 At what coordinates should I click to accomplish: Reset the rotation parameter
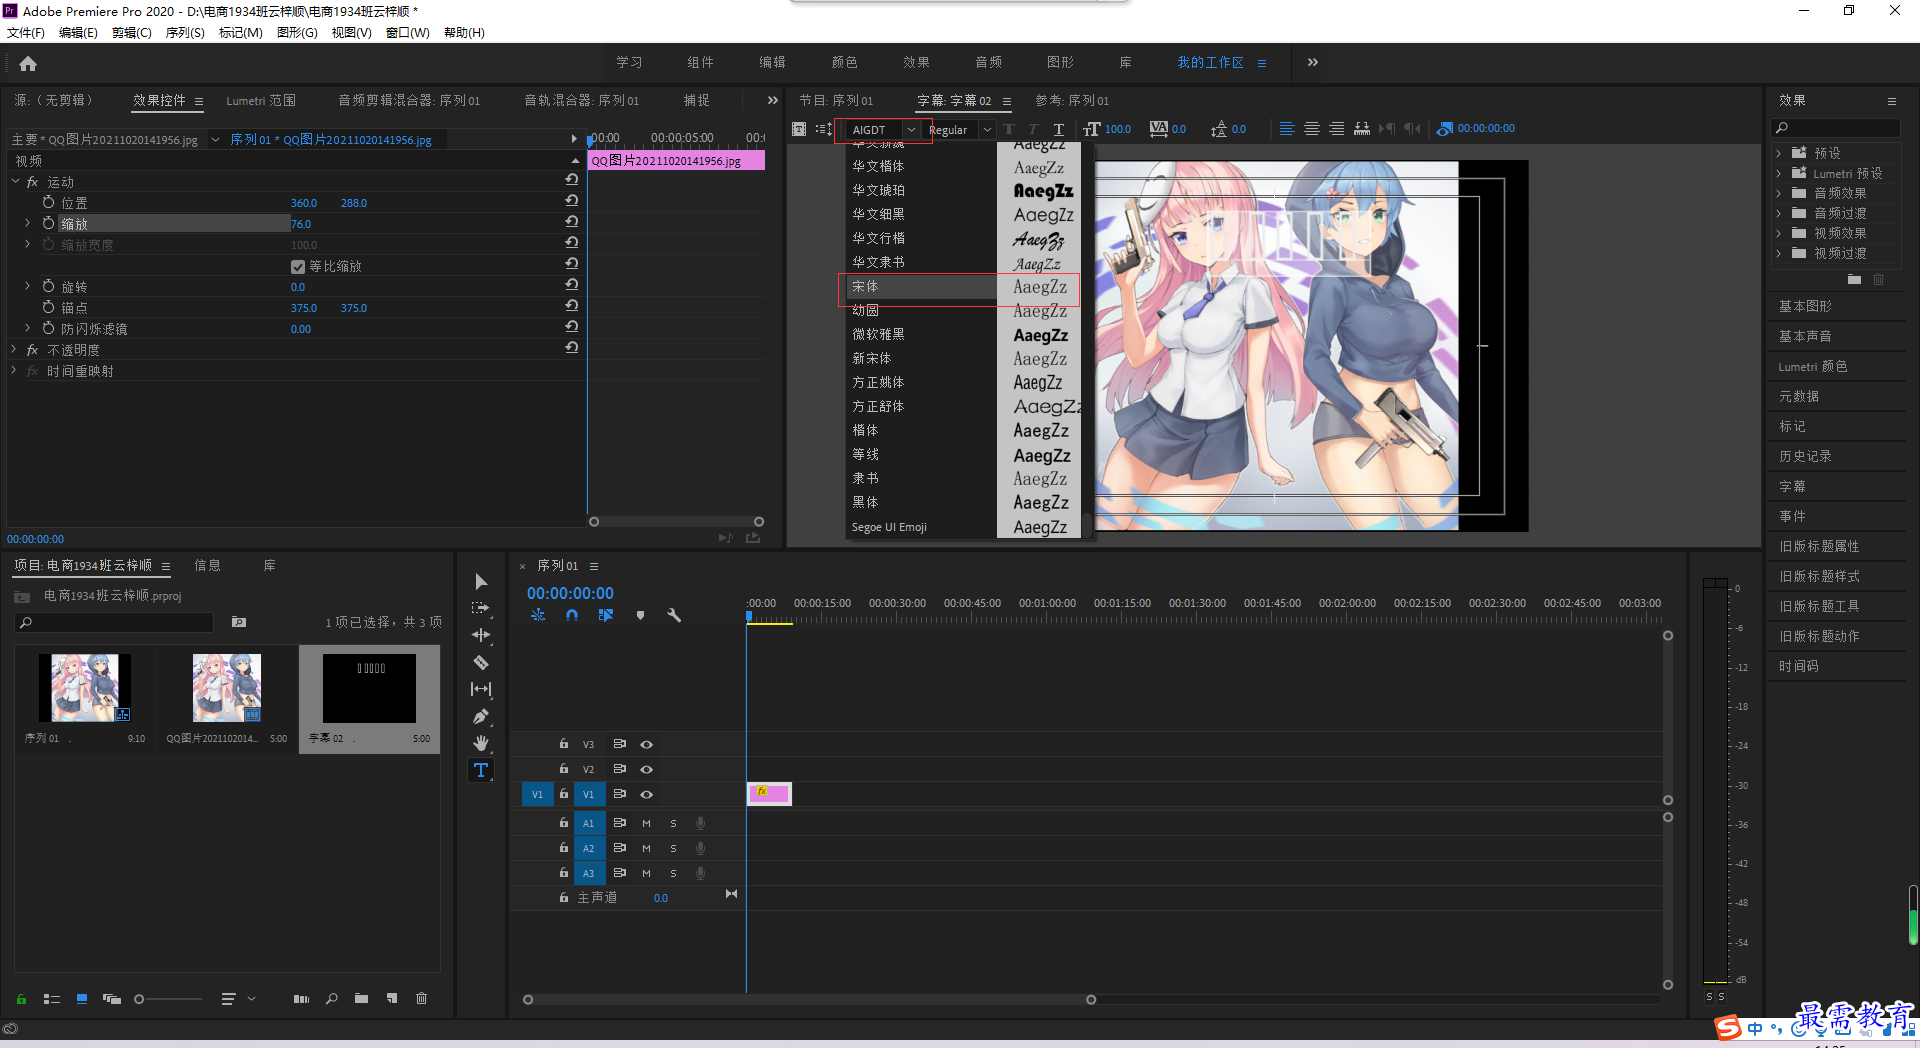click(x=572, y=285)
